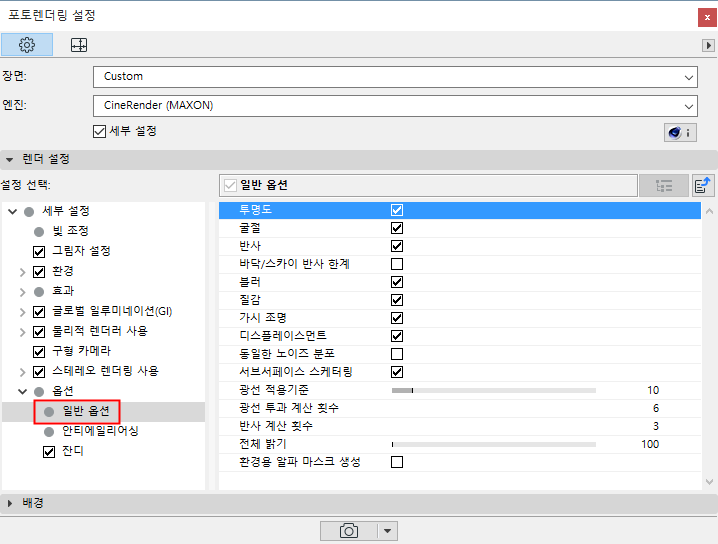Image resolution: width=718 pixels, height=544 pixels.
Task: Collapse the 세부 설정 tree node
Action: pyautogui.click(x=12, y=212)
